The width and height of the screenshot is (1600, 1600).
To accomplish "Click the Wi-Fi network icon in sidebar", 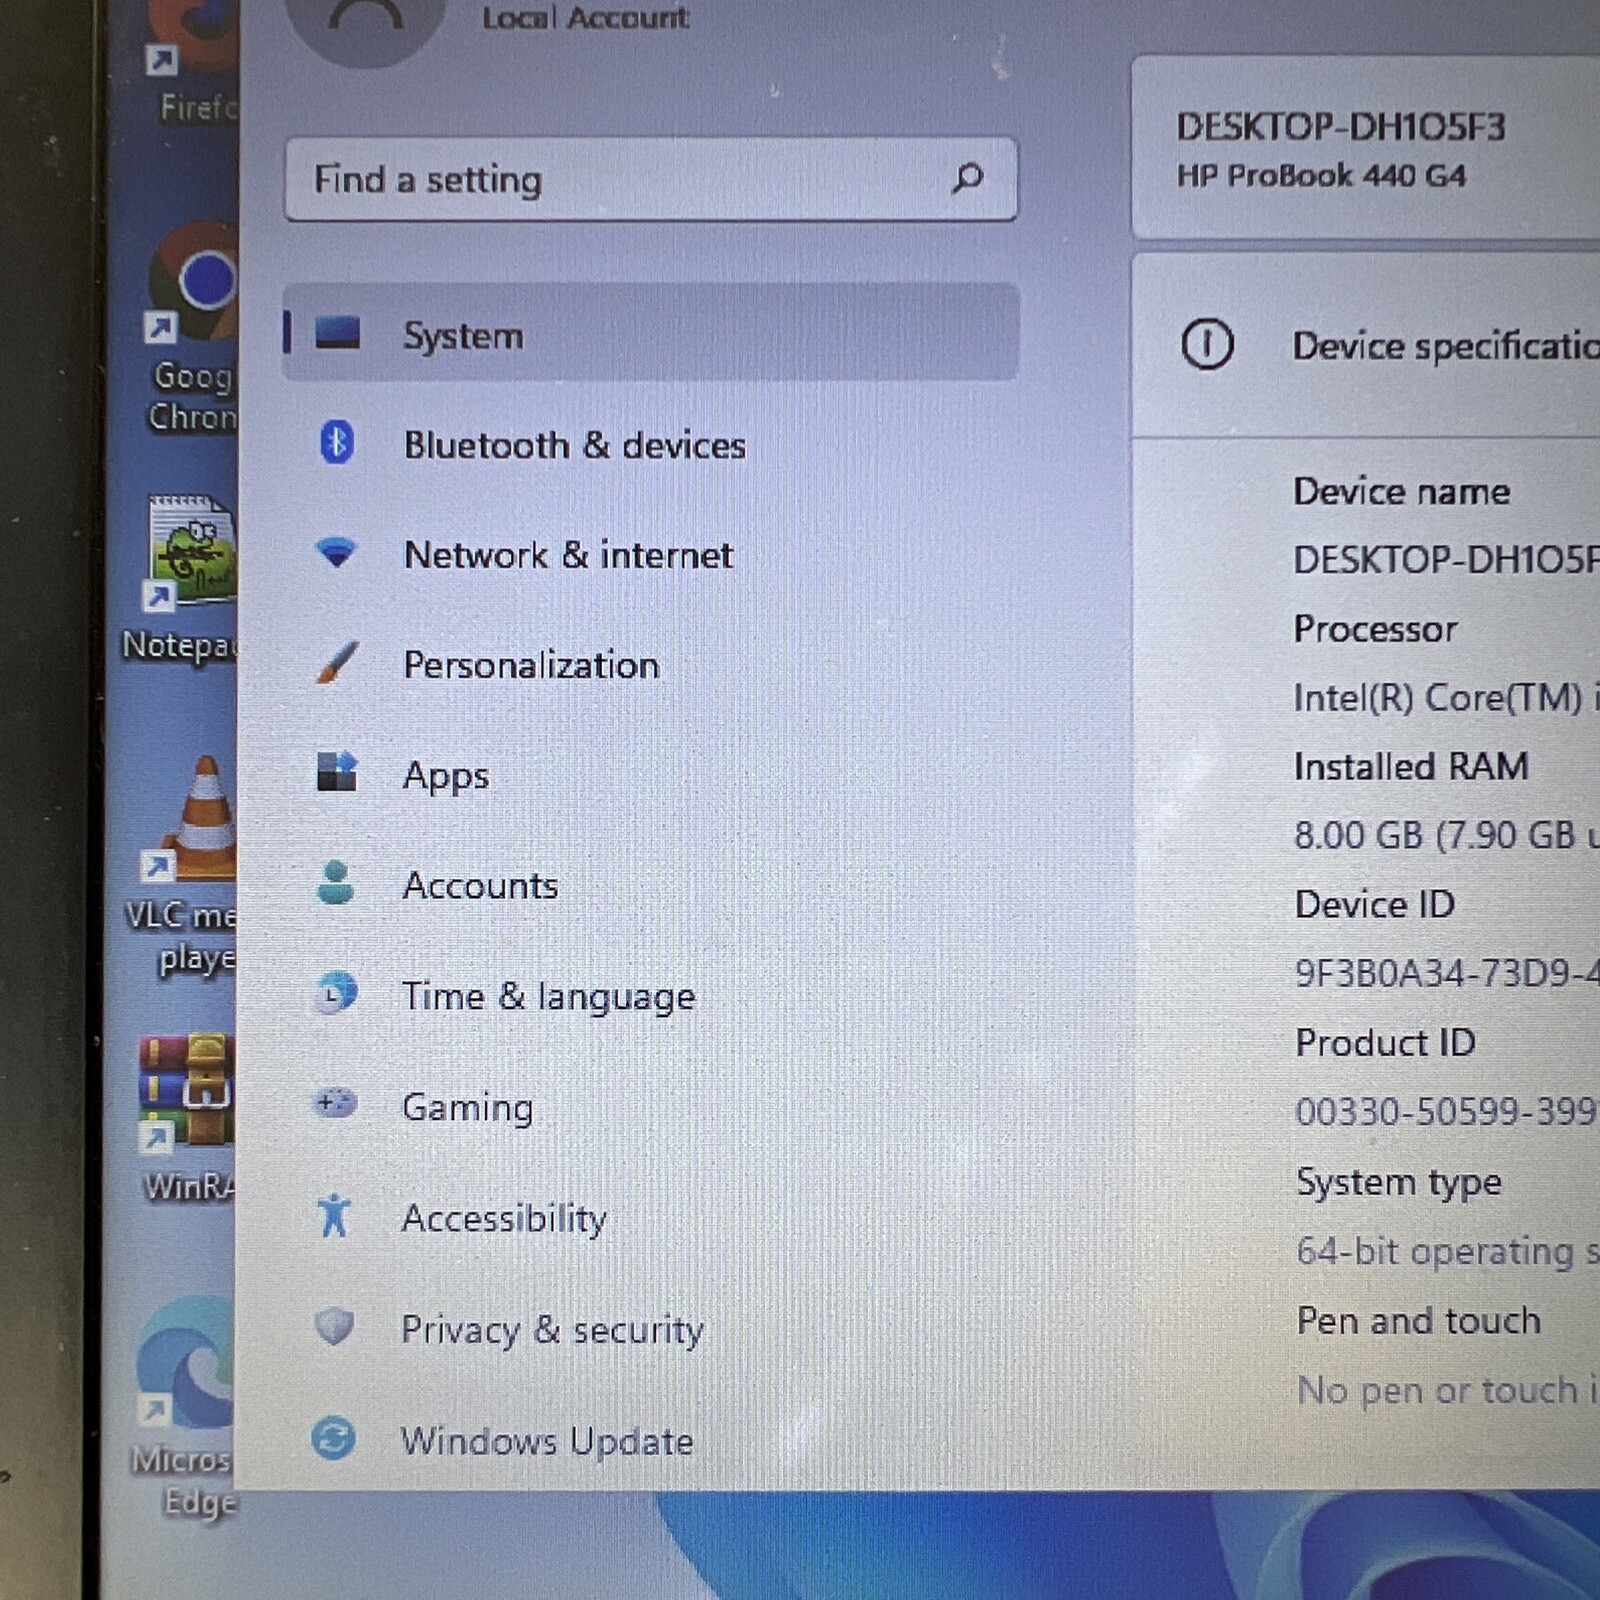I will [336, 552].
